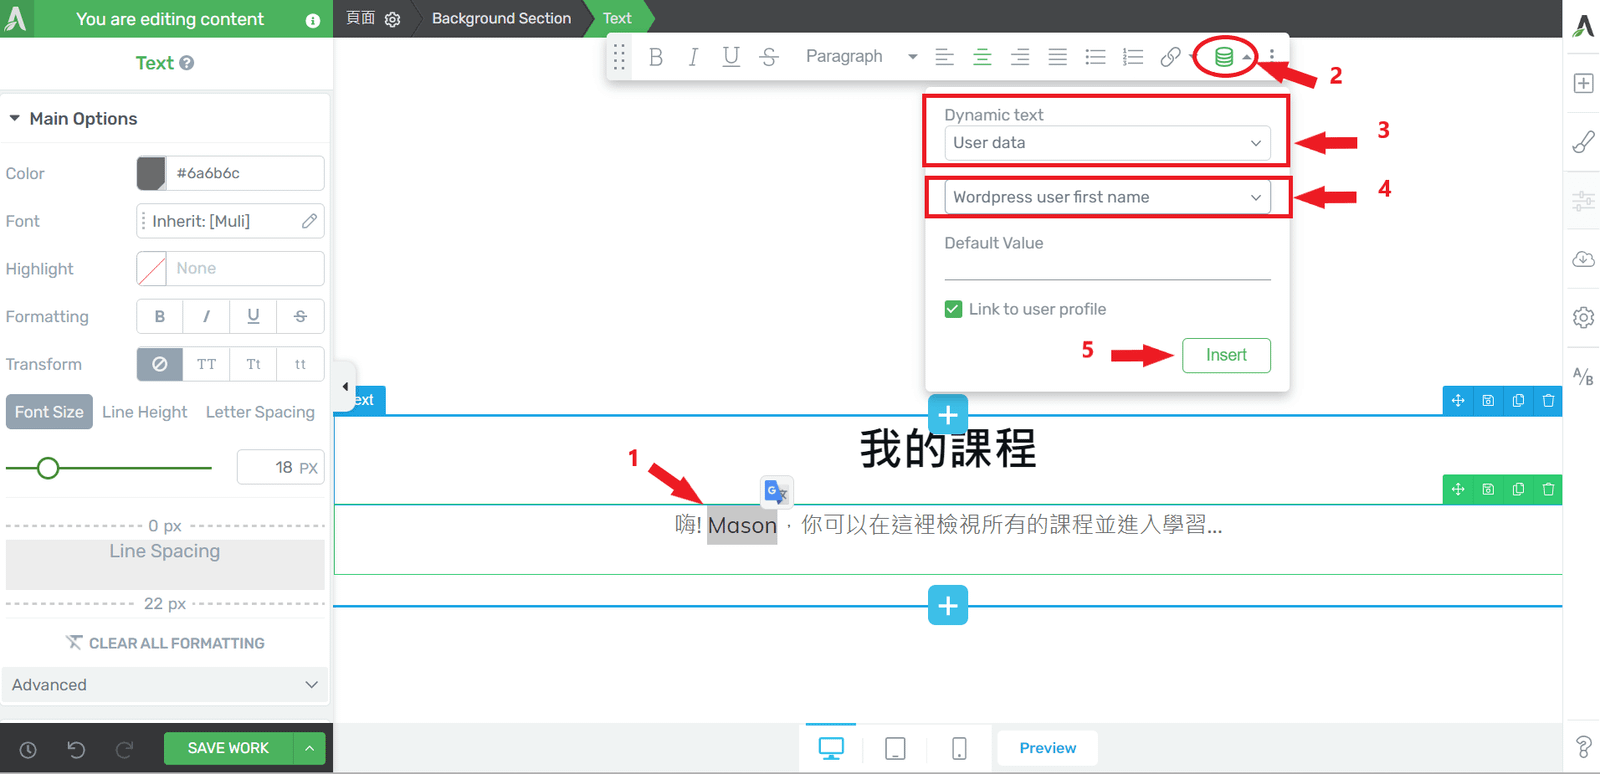Apply strikethrough from the floating toolbar

coord(769,57)
